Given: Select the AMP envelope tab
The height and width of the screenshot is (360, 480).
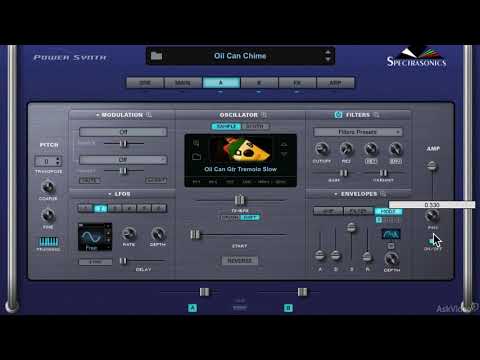Looking at the screenshot, I should pyautogui.click(x=328, y=211).
